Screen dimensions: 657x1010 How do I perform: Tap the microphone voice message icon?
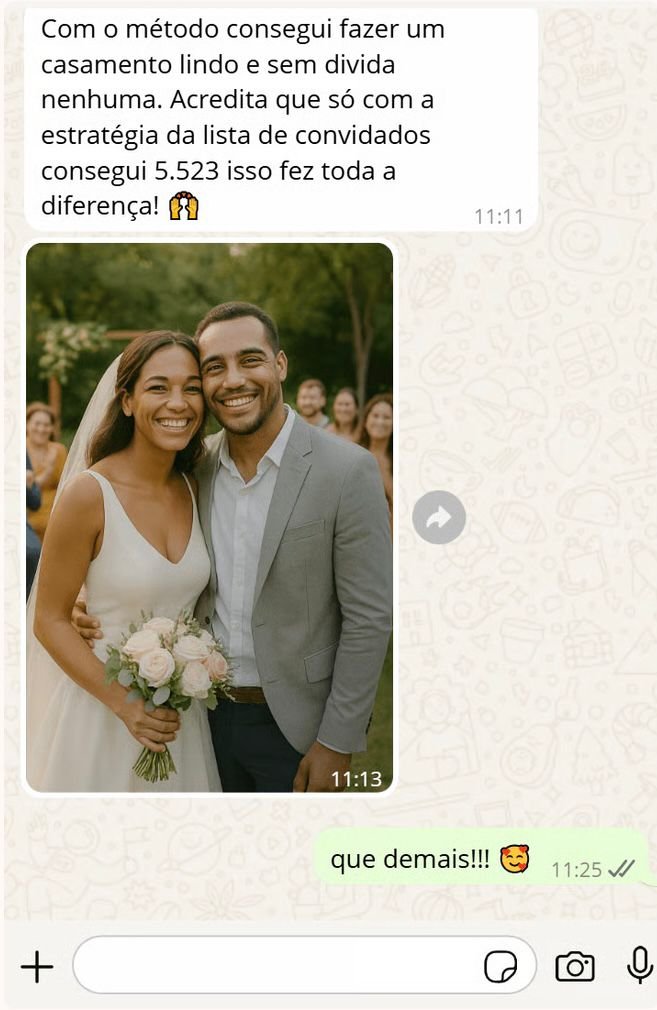640,965
